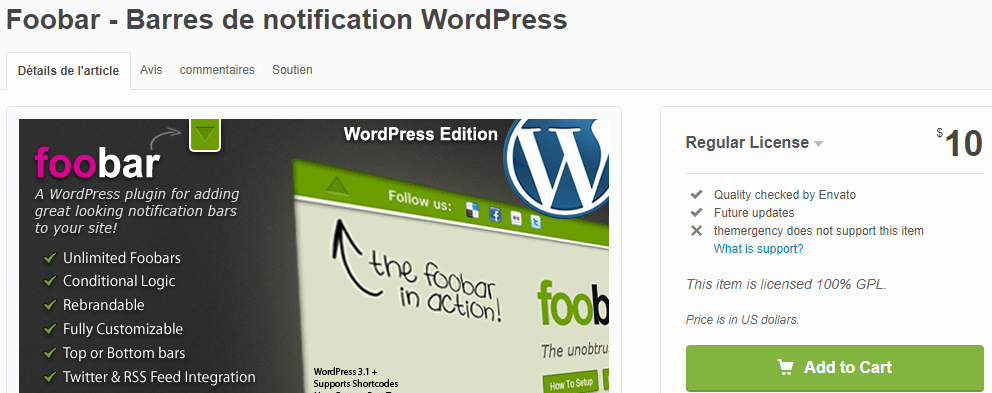The image size is (992, 393).
Task: Click the Delicious icon in Follow us bar
Action: [x=473, y=211]
